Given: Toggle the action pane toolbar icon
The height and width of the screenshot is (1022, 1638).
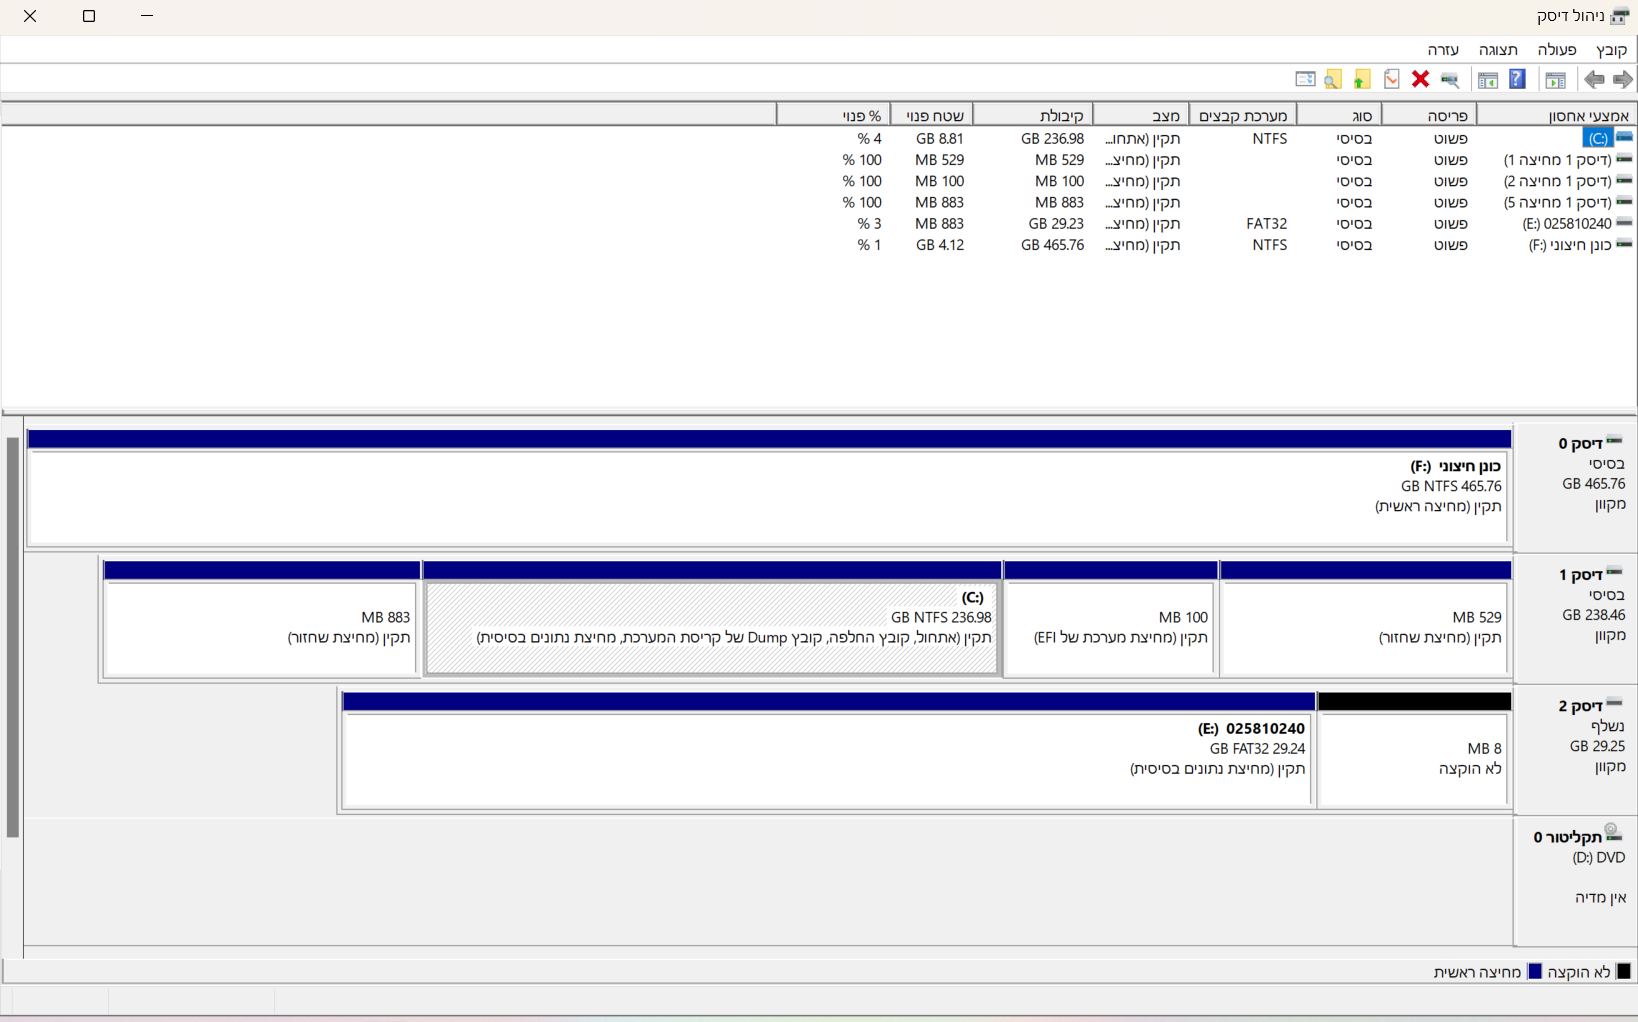Looking at the screenshot, I should pos(1488,79).
